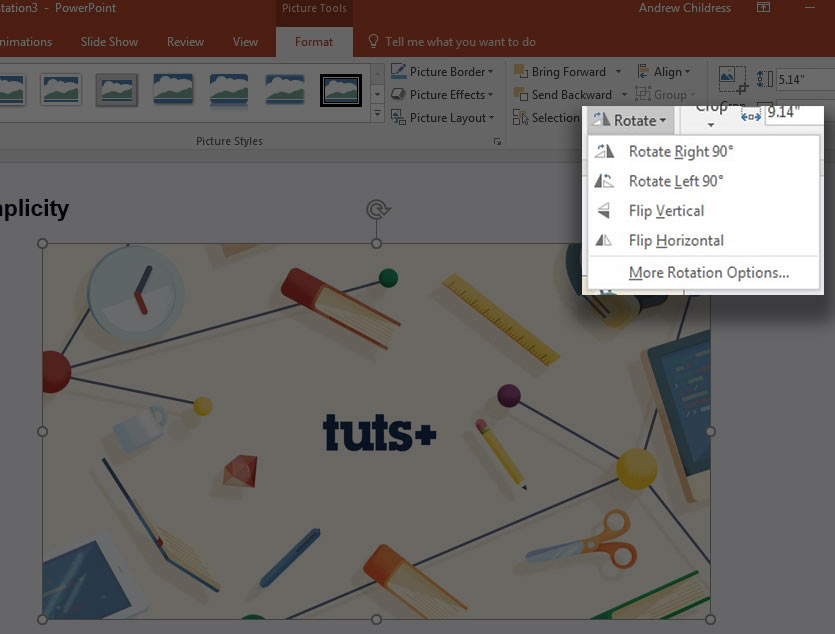835x634 pixels.
Task: Click the Group objects icon
Action: click(643, 94)
